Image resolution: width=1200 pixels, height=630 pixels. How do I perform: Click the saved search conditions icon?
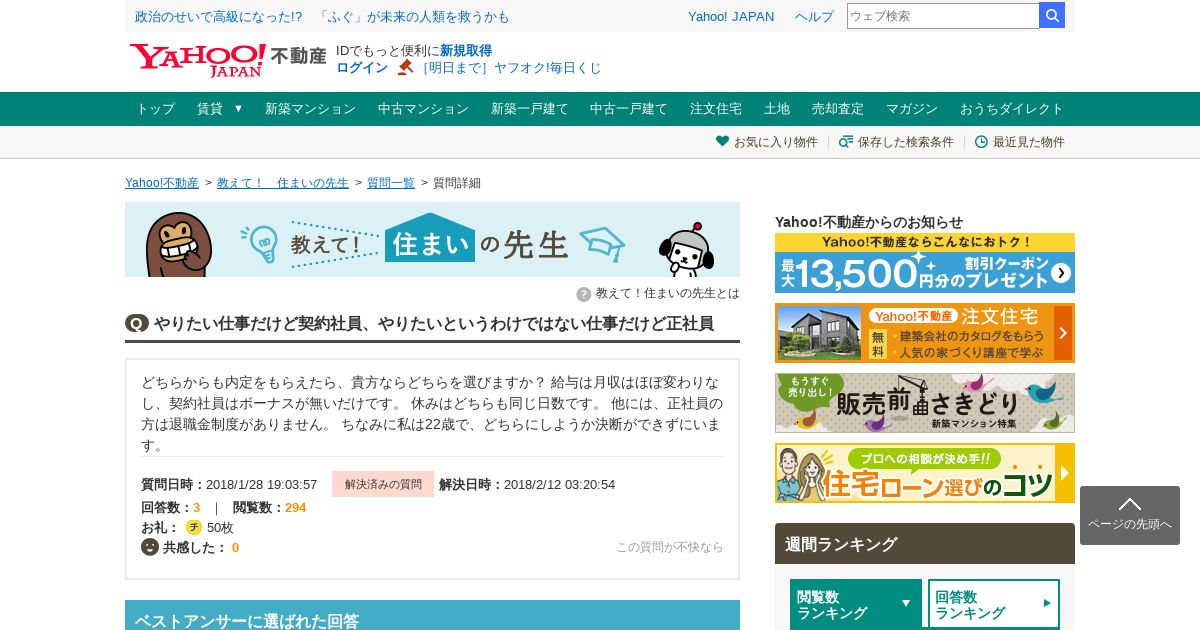[846, 141]
